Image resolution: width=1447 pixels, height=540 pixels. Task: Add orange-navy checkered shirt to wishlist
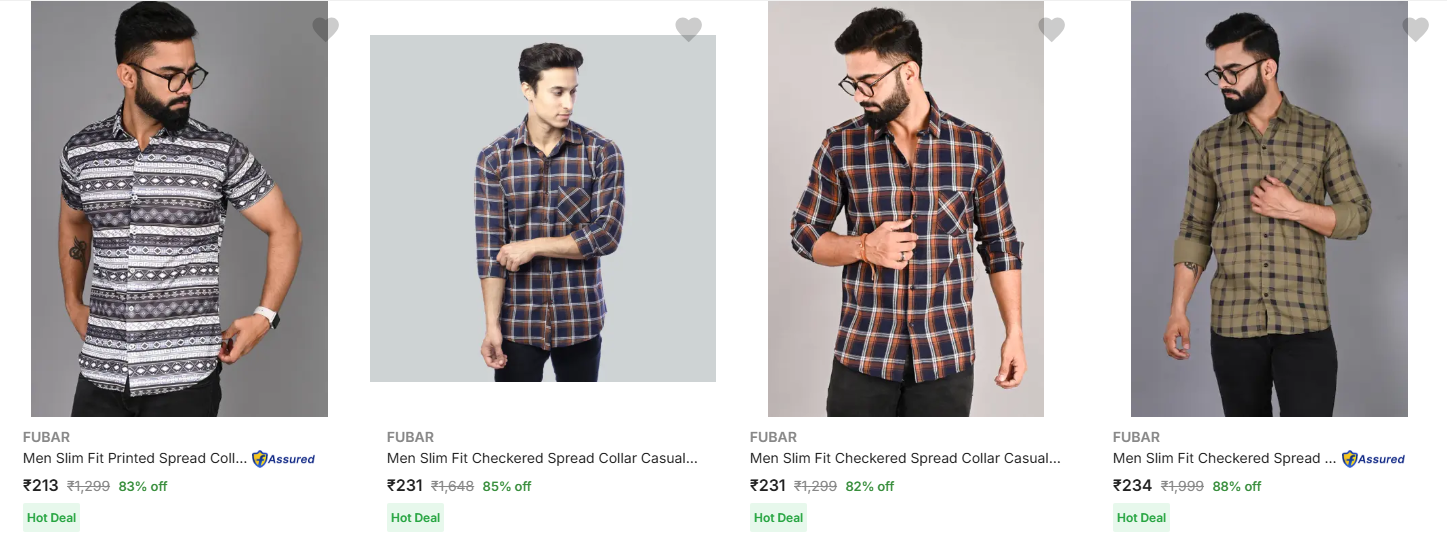tap(1051, 29)
